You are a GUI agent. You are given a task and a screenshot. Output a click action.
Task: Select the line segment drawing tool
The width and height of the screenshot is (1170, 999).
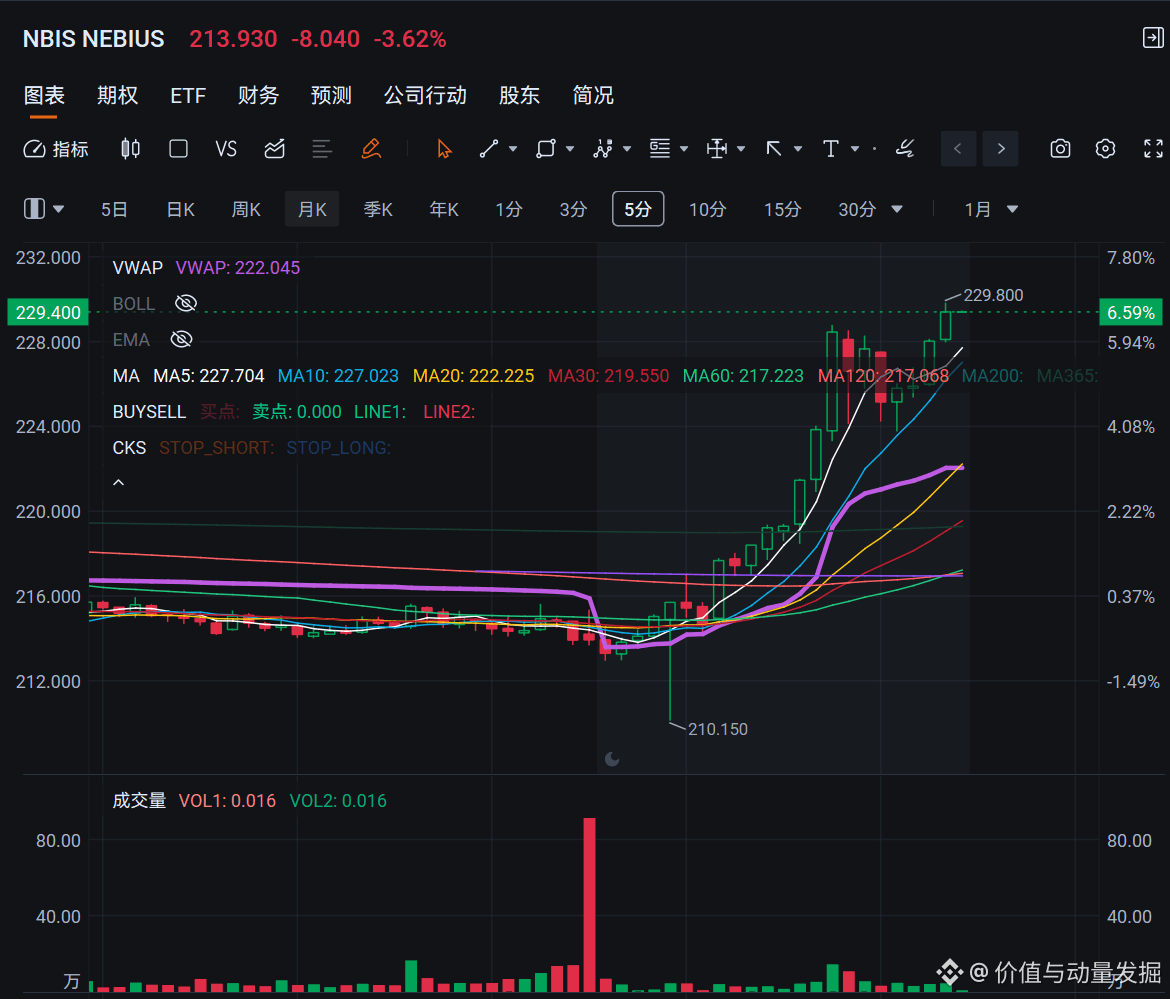pyautogui.click(x=489, y=149)
